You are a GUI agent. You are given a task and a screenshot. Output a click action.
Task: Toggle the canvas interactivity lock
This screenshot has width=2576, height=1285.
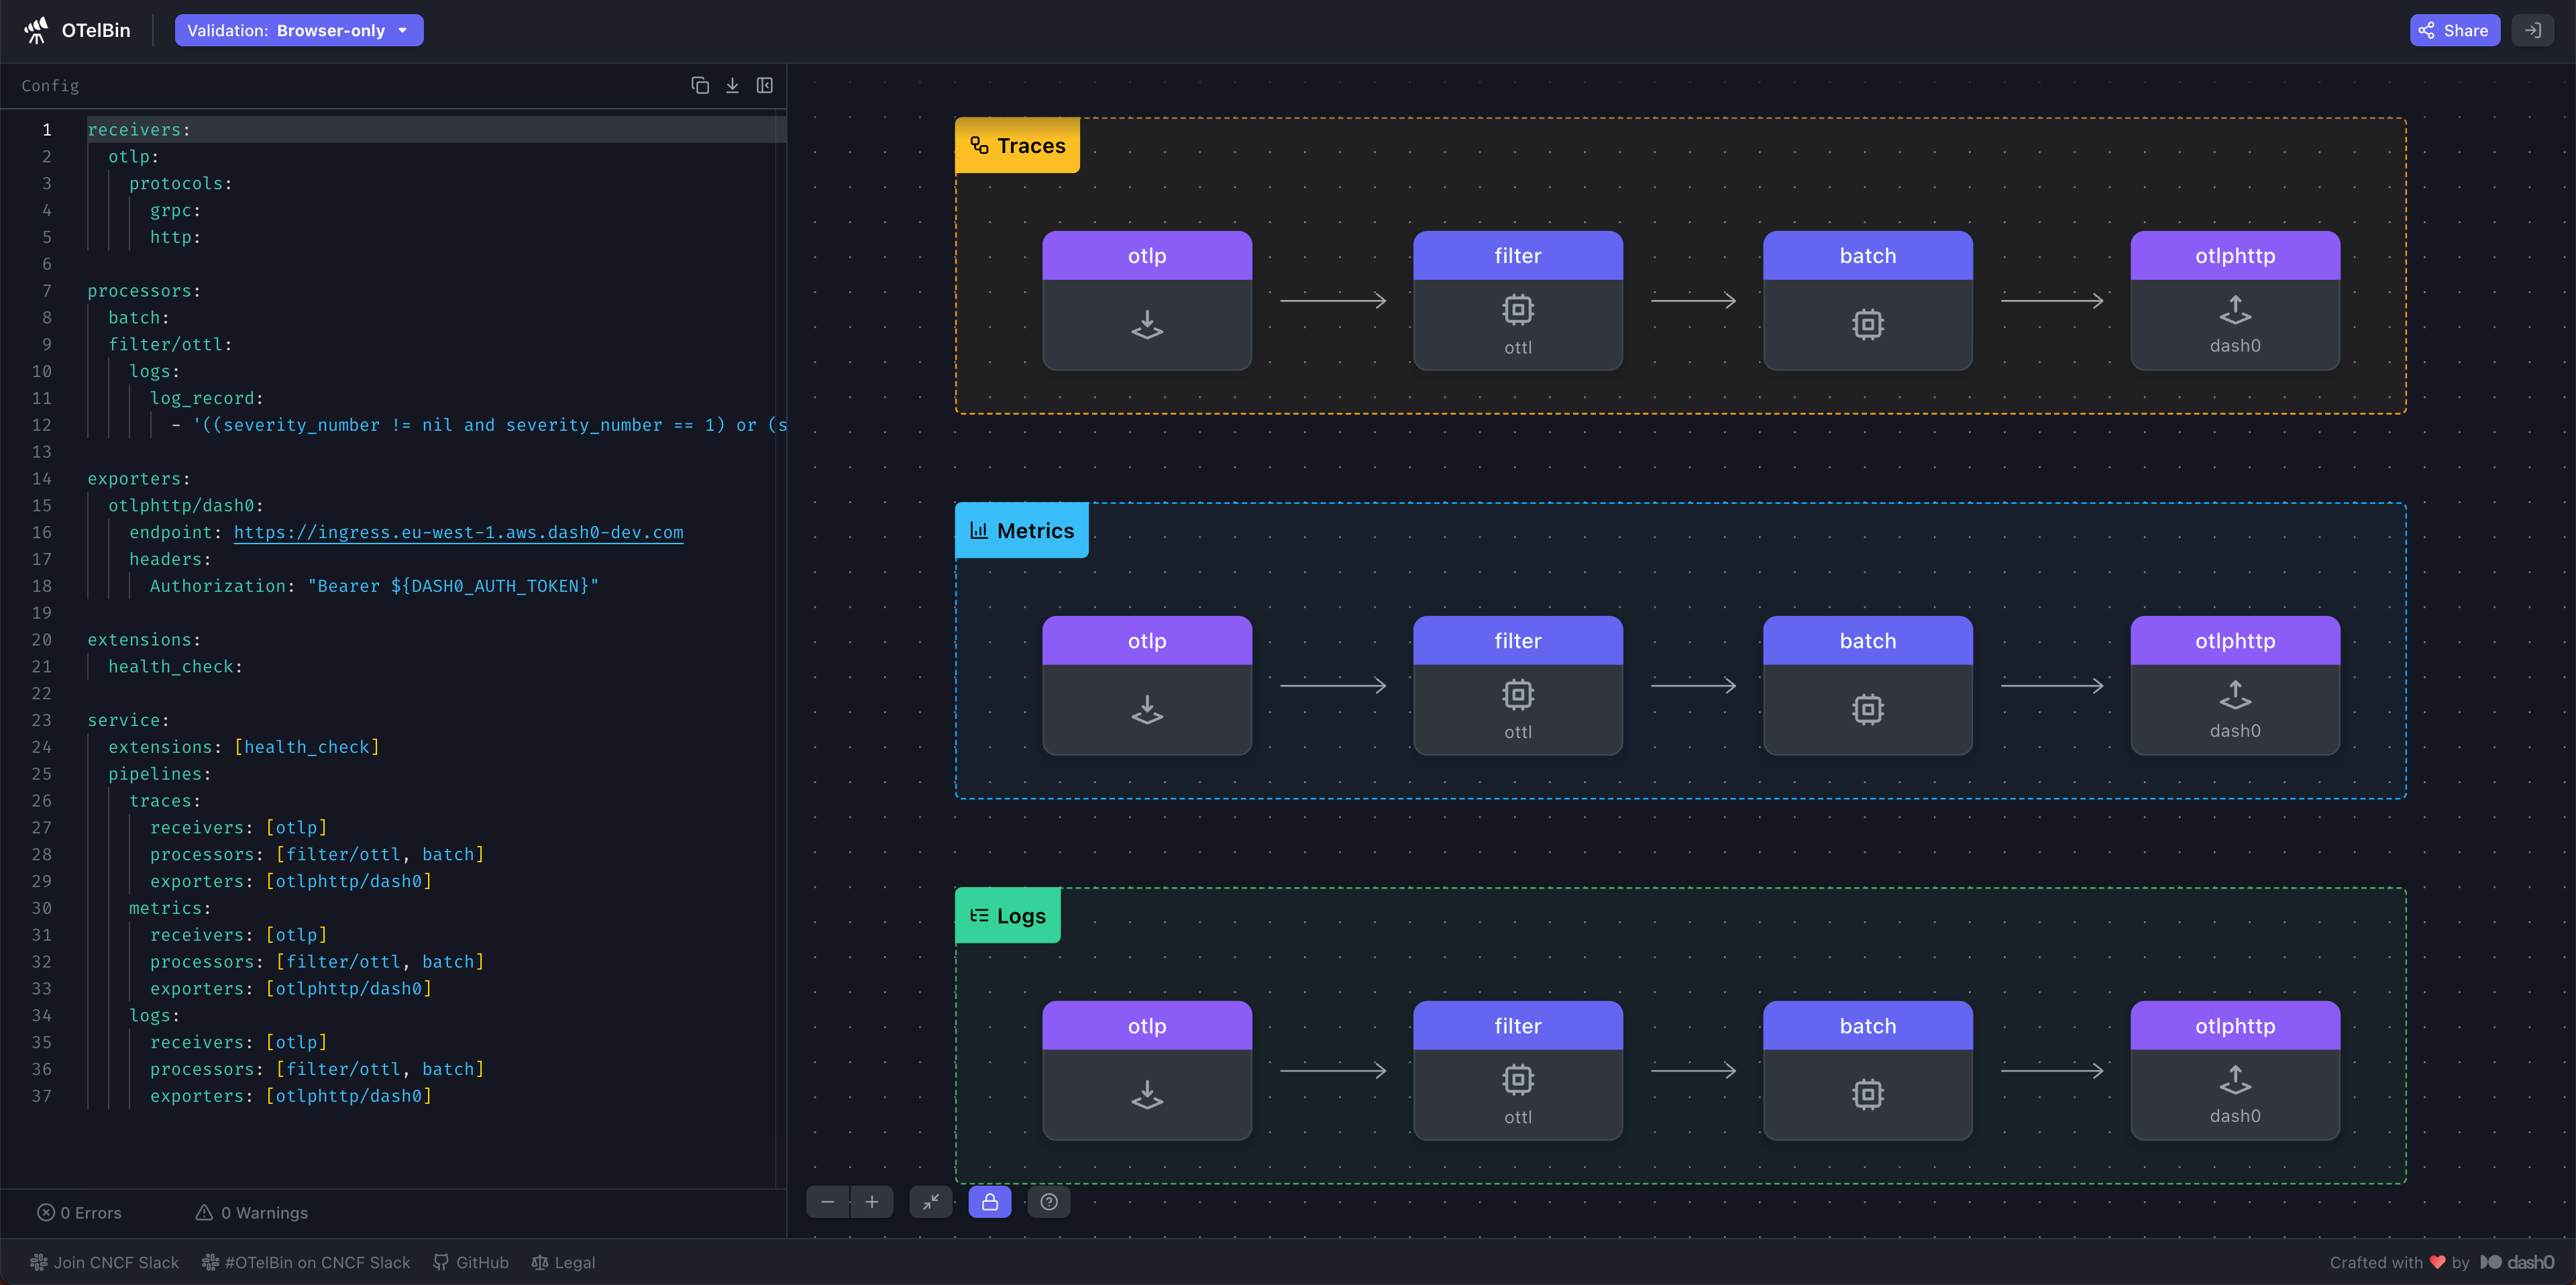[x=990, y=1202]
